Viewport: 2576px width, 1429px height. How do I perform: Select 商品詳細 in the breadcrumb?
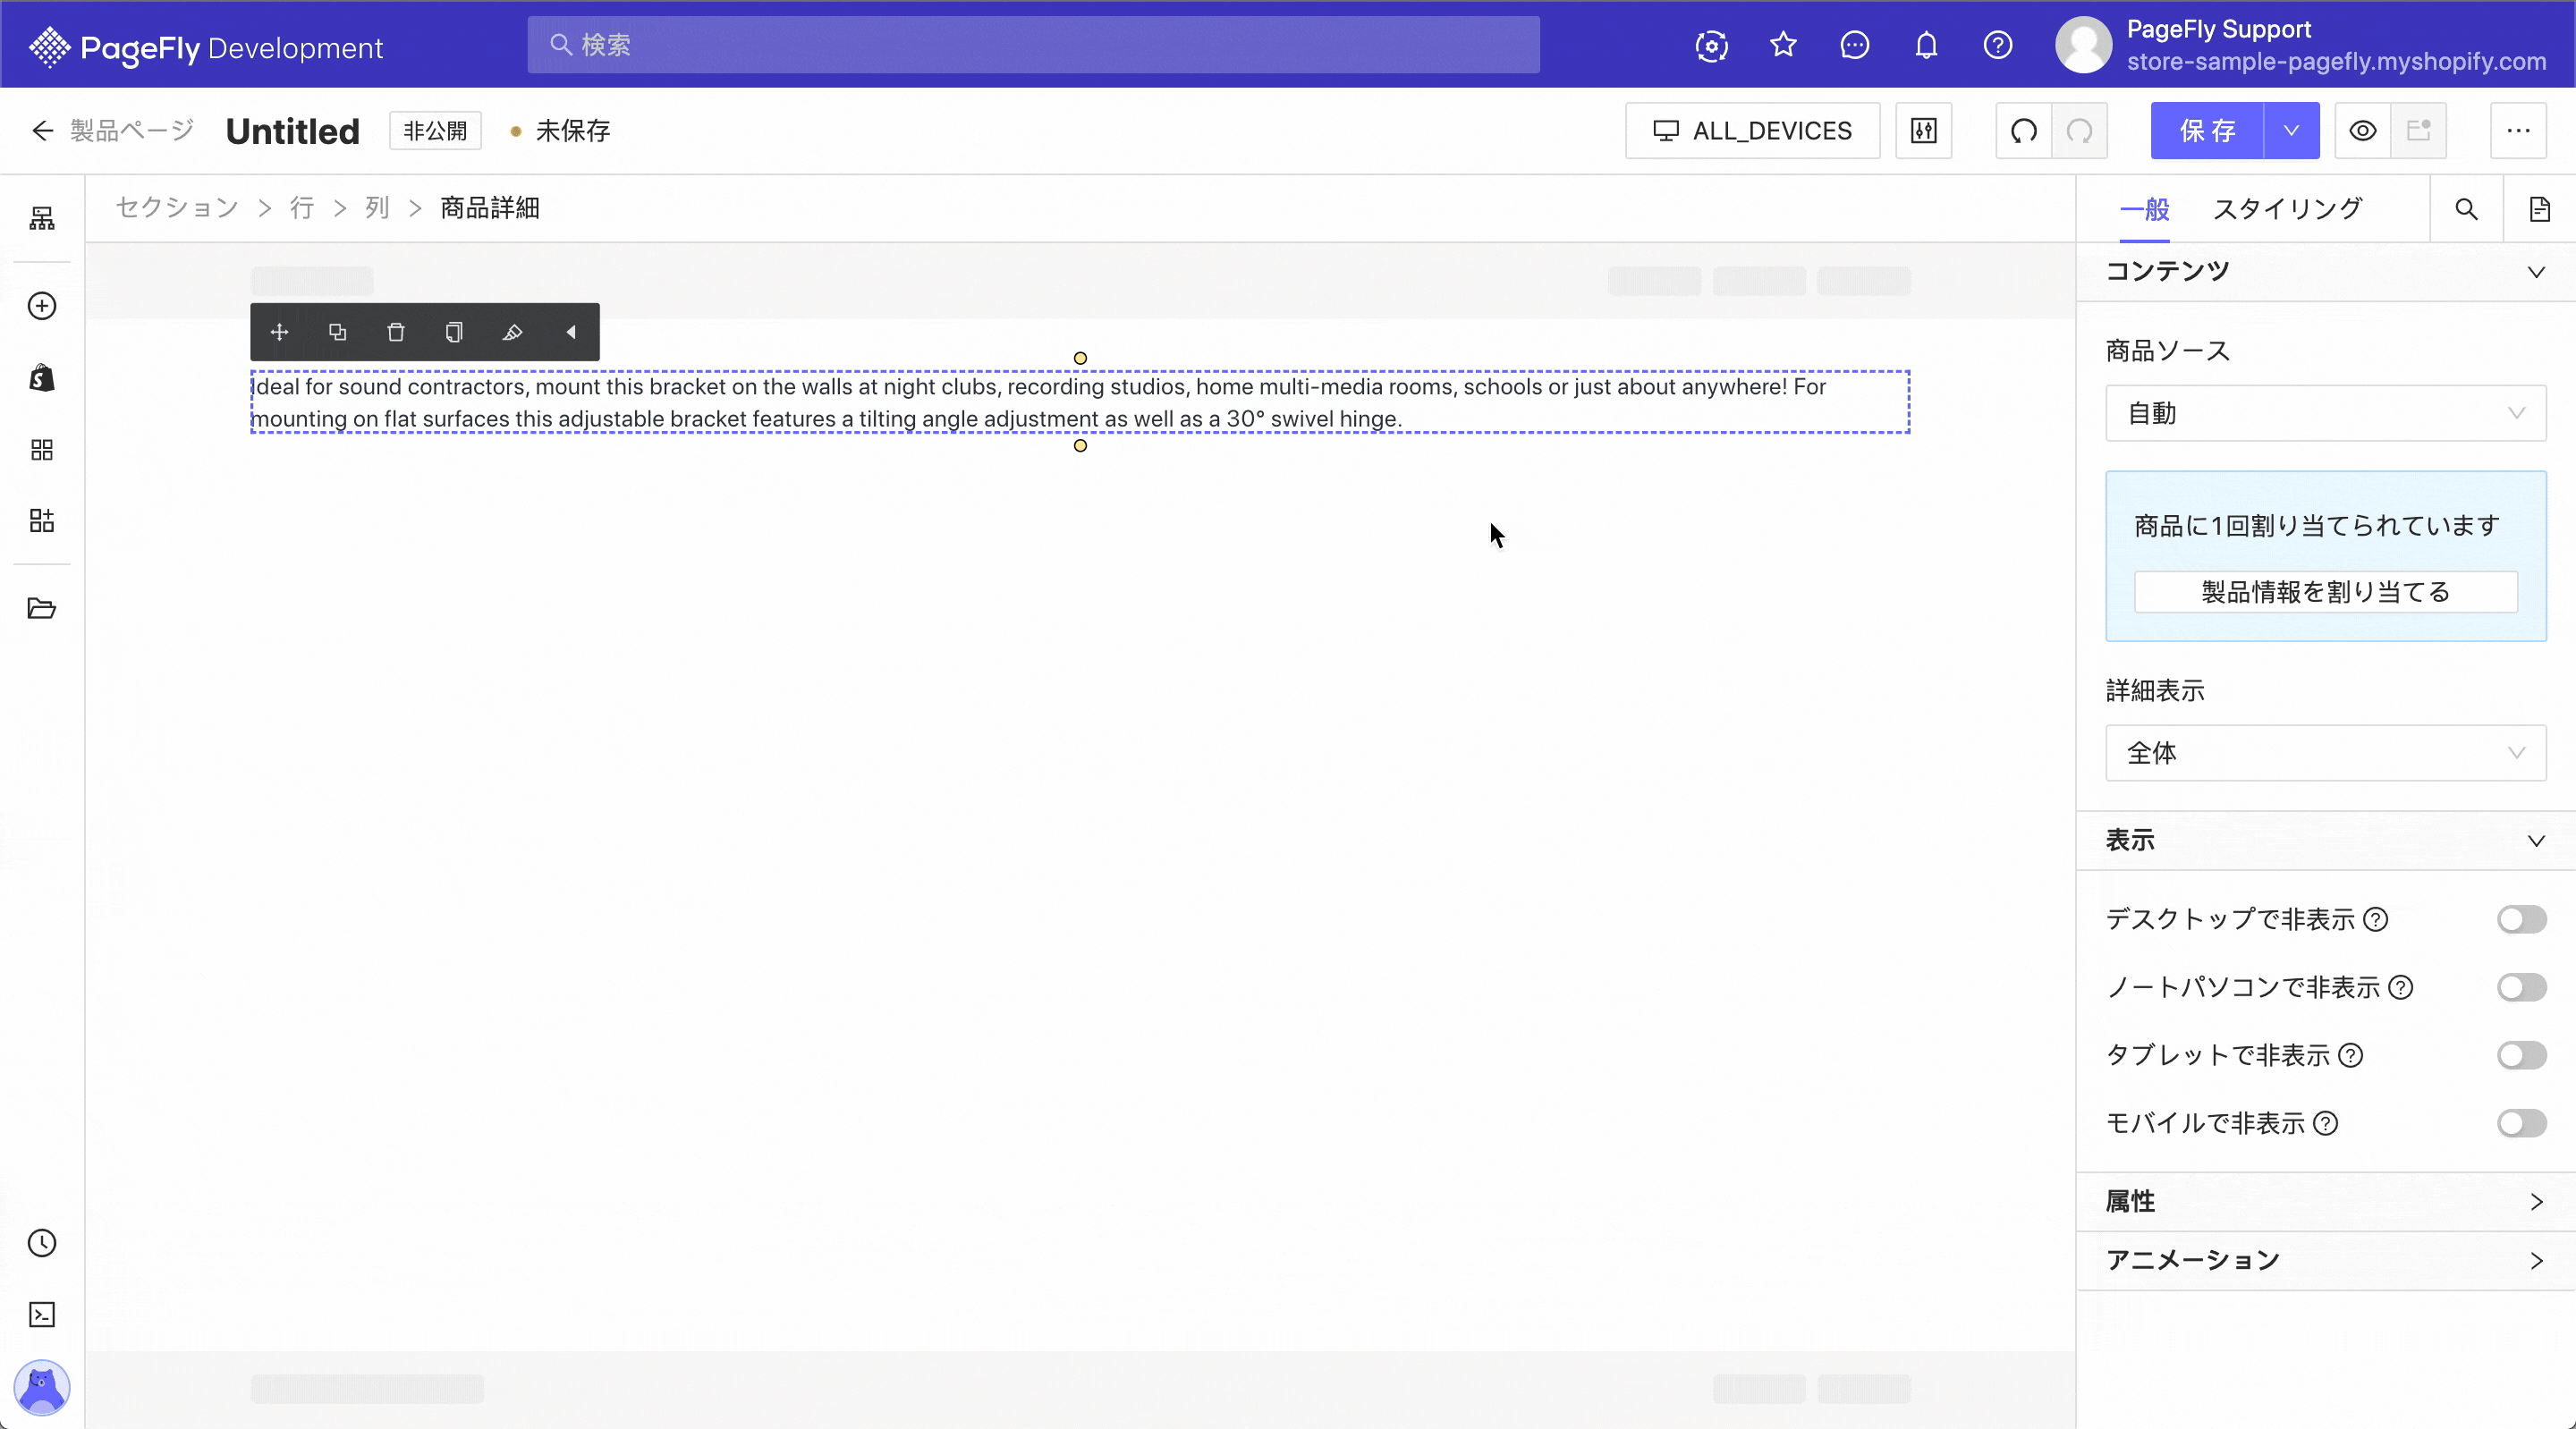(x=490, y=207)
